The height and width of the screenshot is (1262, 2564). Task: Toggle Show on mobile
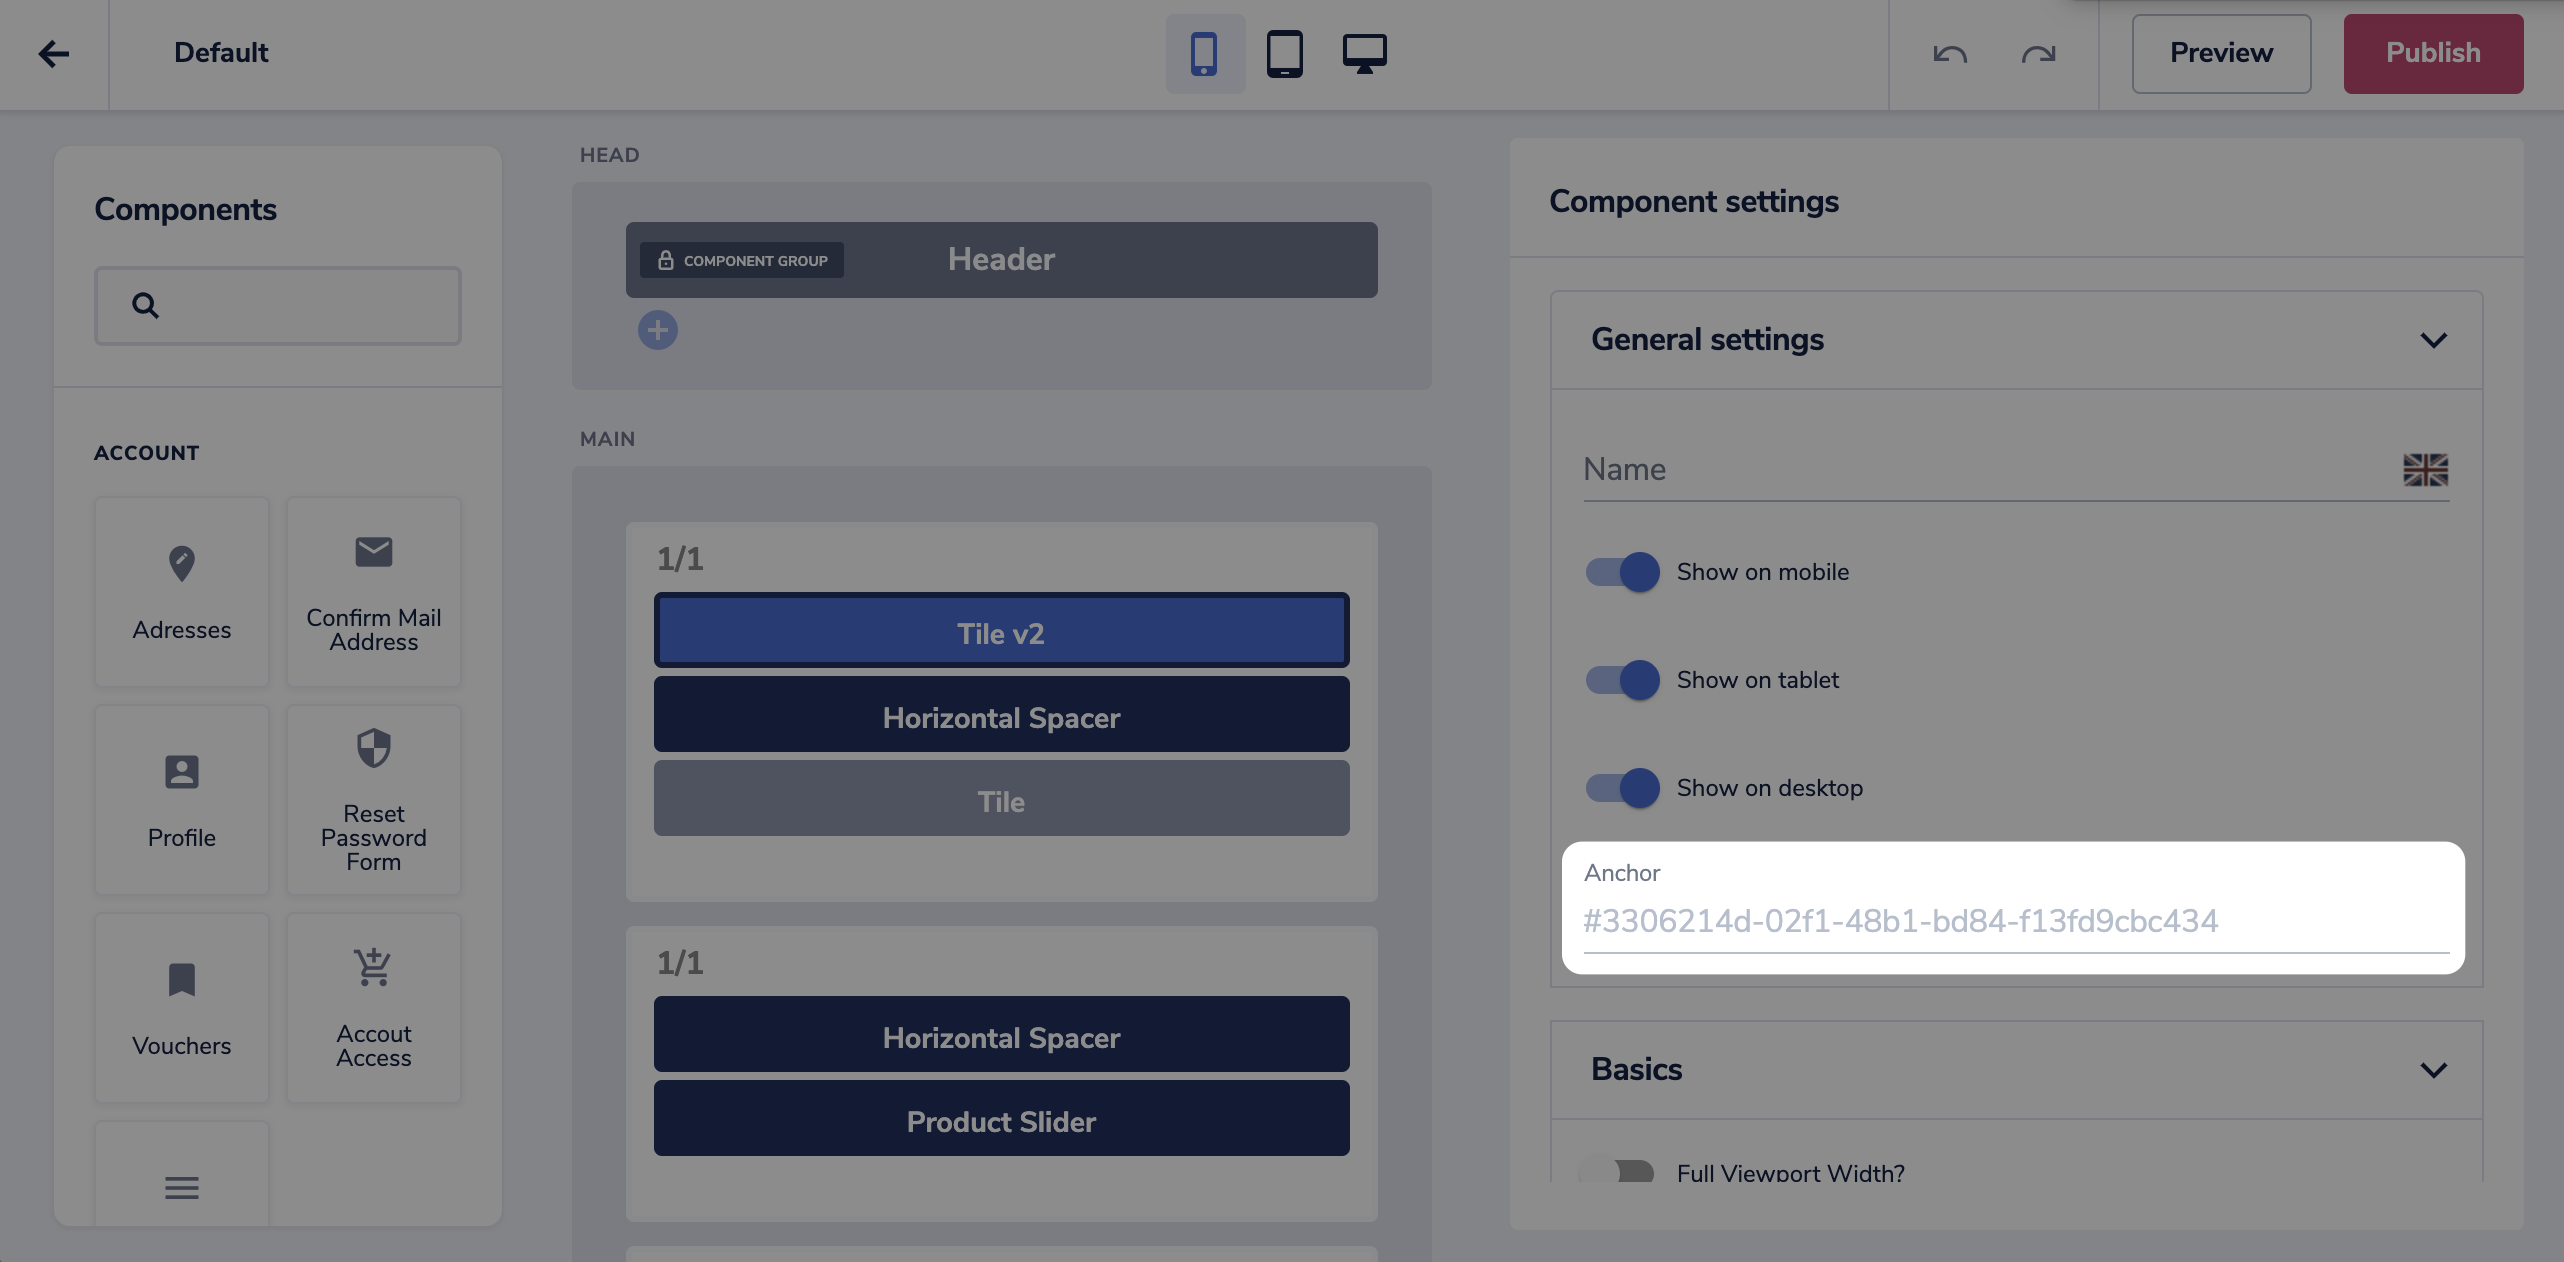[x=1622, y=572]
